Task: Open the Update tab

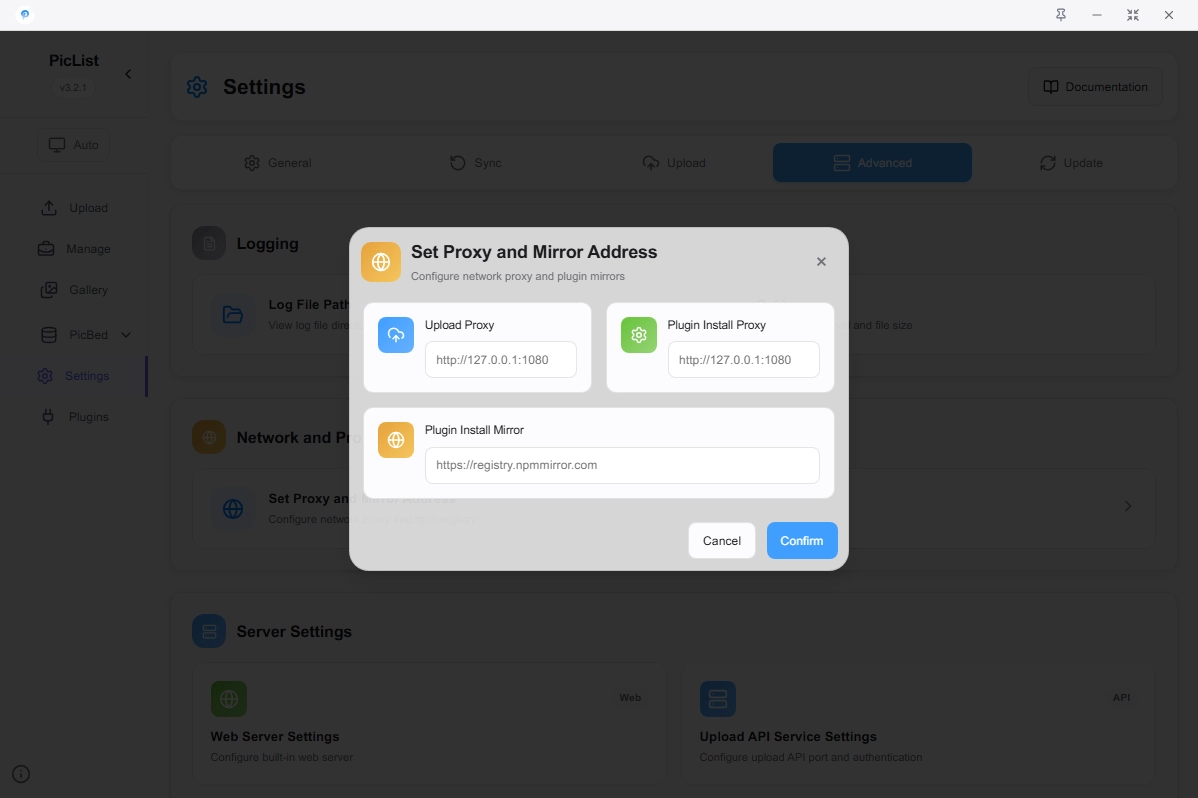Action: click(1071, 163)
